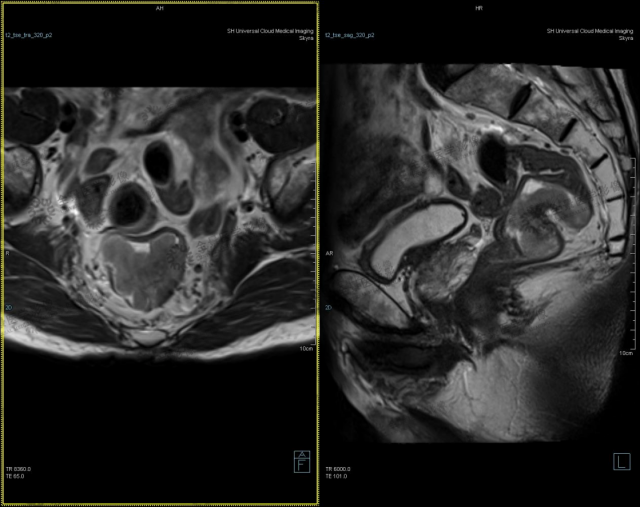Click the institution name text in the axial view
This screenshot has height=507, width=640.
coord(270,31)
